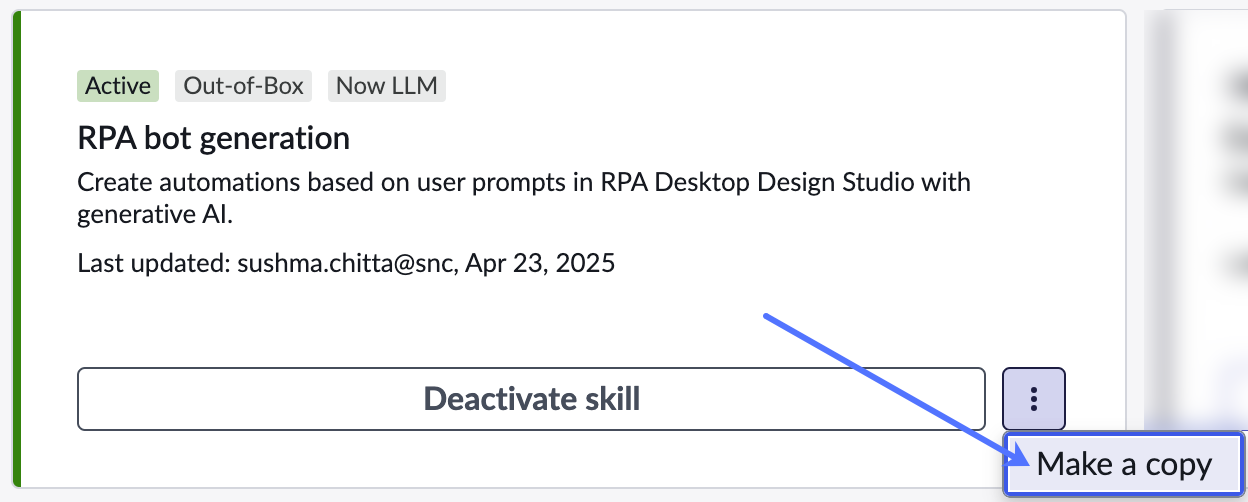
Task: Click the Out-of-Box tag
Action: coord(243,86)
